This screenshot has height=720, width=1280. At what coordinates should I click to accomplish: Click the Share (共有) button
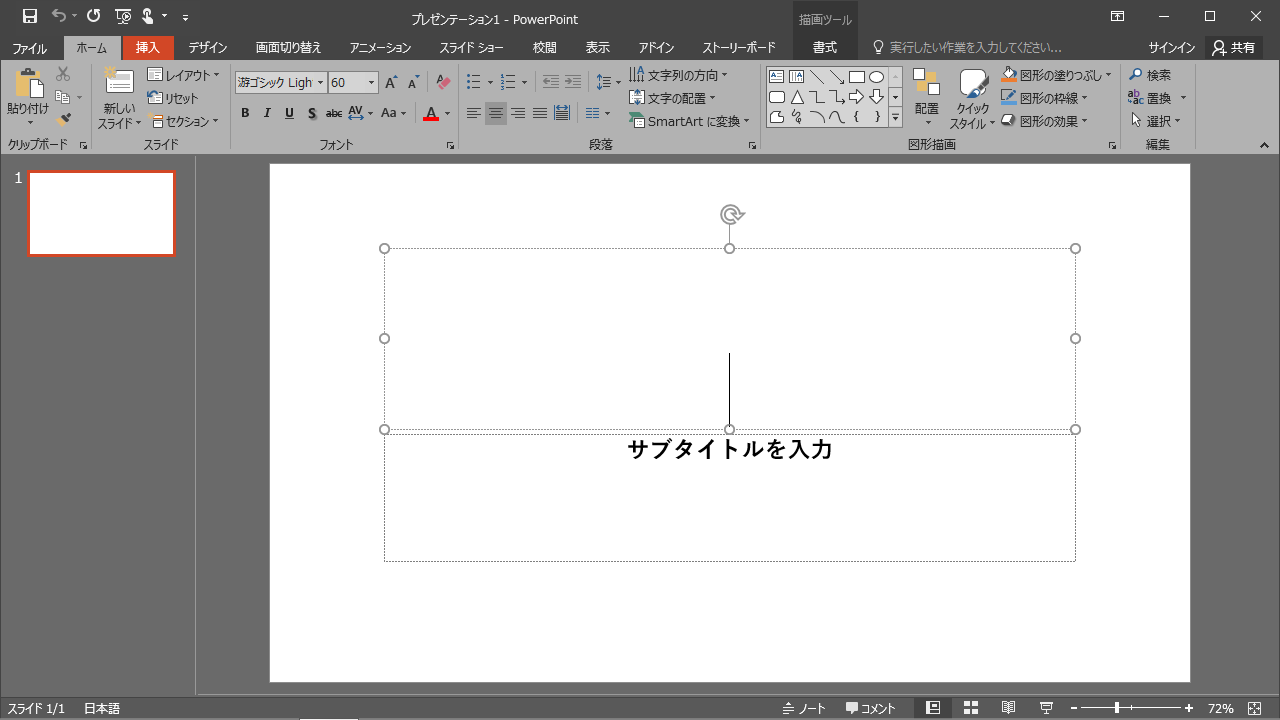click(1233, 48)
